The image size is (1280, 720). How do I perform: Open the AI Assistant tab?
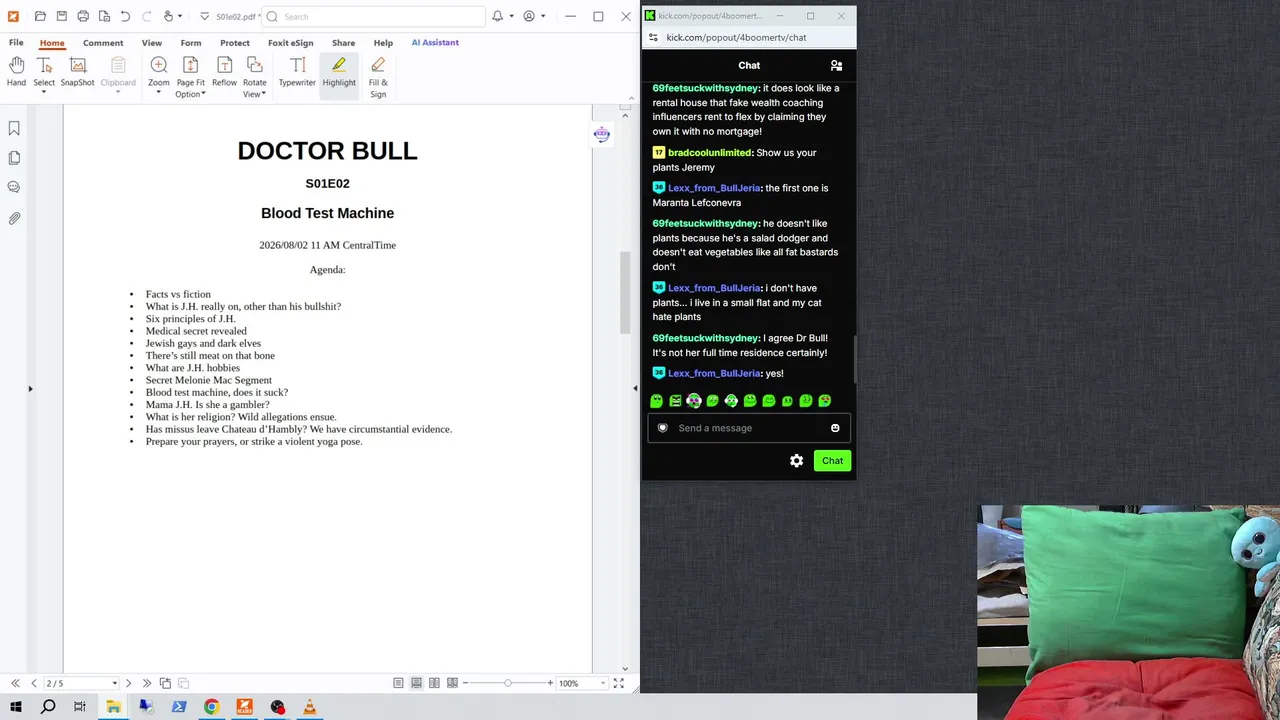[x=435, y=43]
